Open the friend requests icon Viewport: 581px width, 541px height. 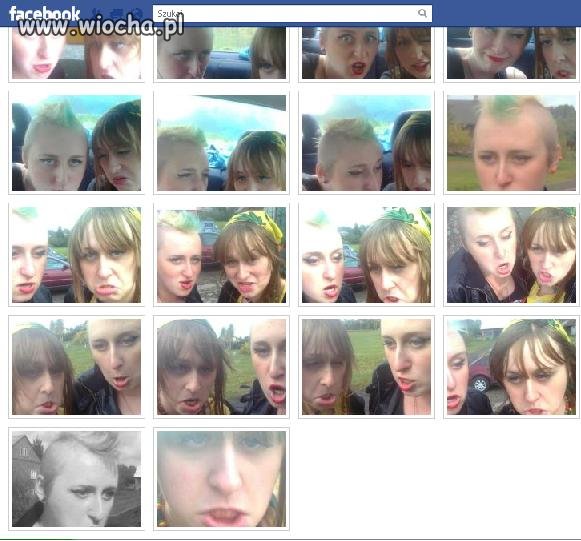point(97,13)
